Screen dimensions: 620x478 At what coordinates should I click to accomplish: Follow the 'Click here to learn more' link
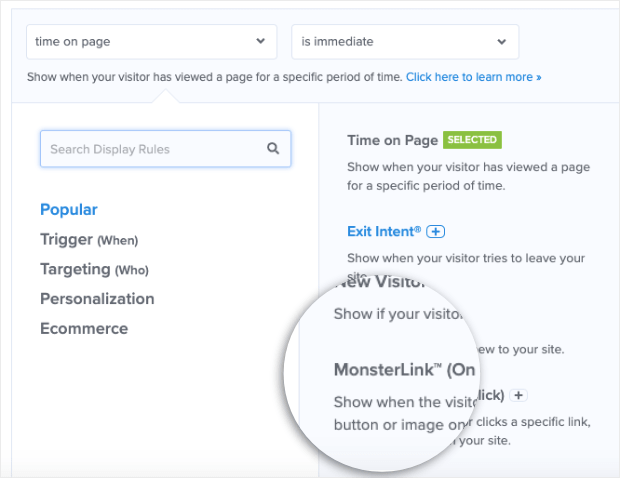click(473, 77)
